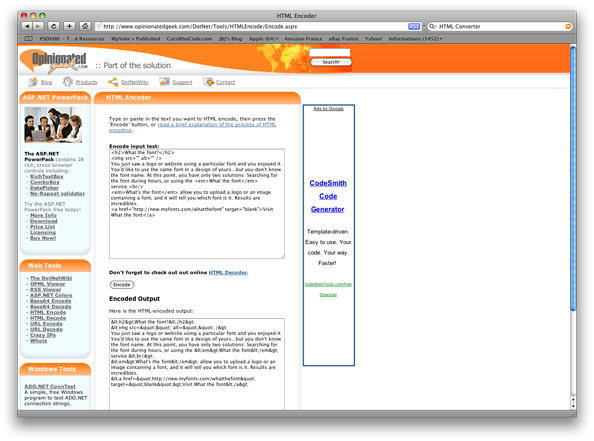Screen dimensions: 594x441
Task: Click the Blog icon in site navigation
Action: tap(33, 82)
